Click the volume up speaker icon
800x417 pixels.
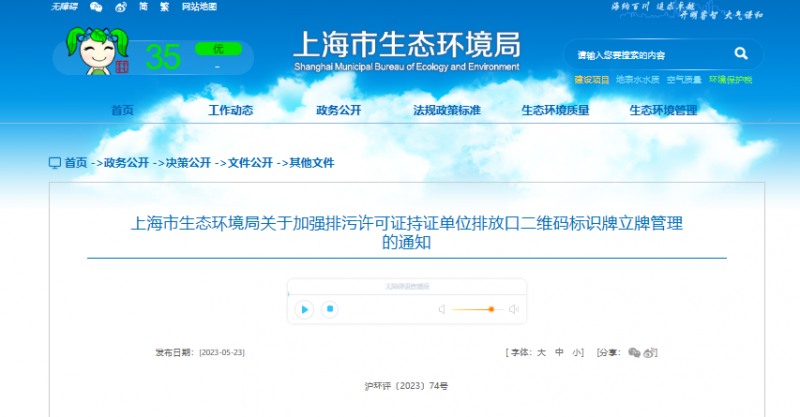[x=514, y=309]
